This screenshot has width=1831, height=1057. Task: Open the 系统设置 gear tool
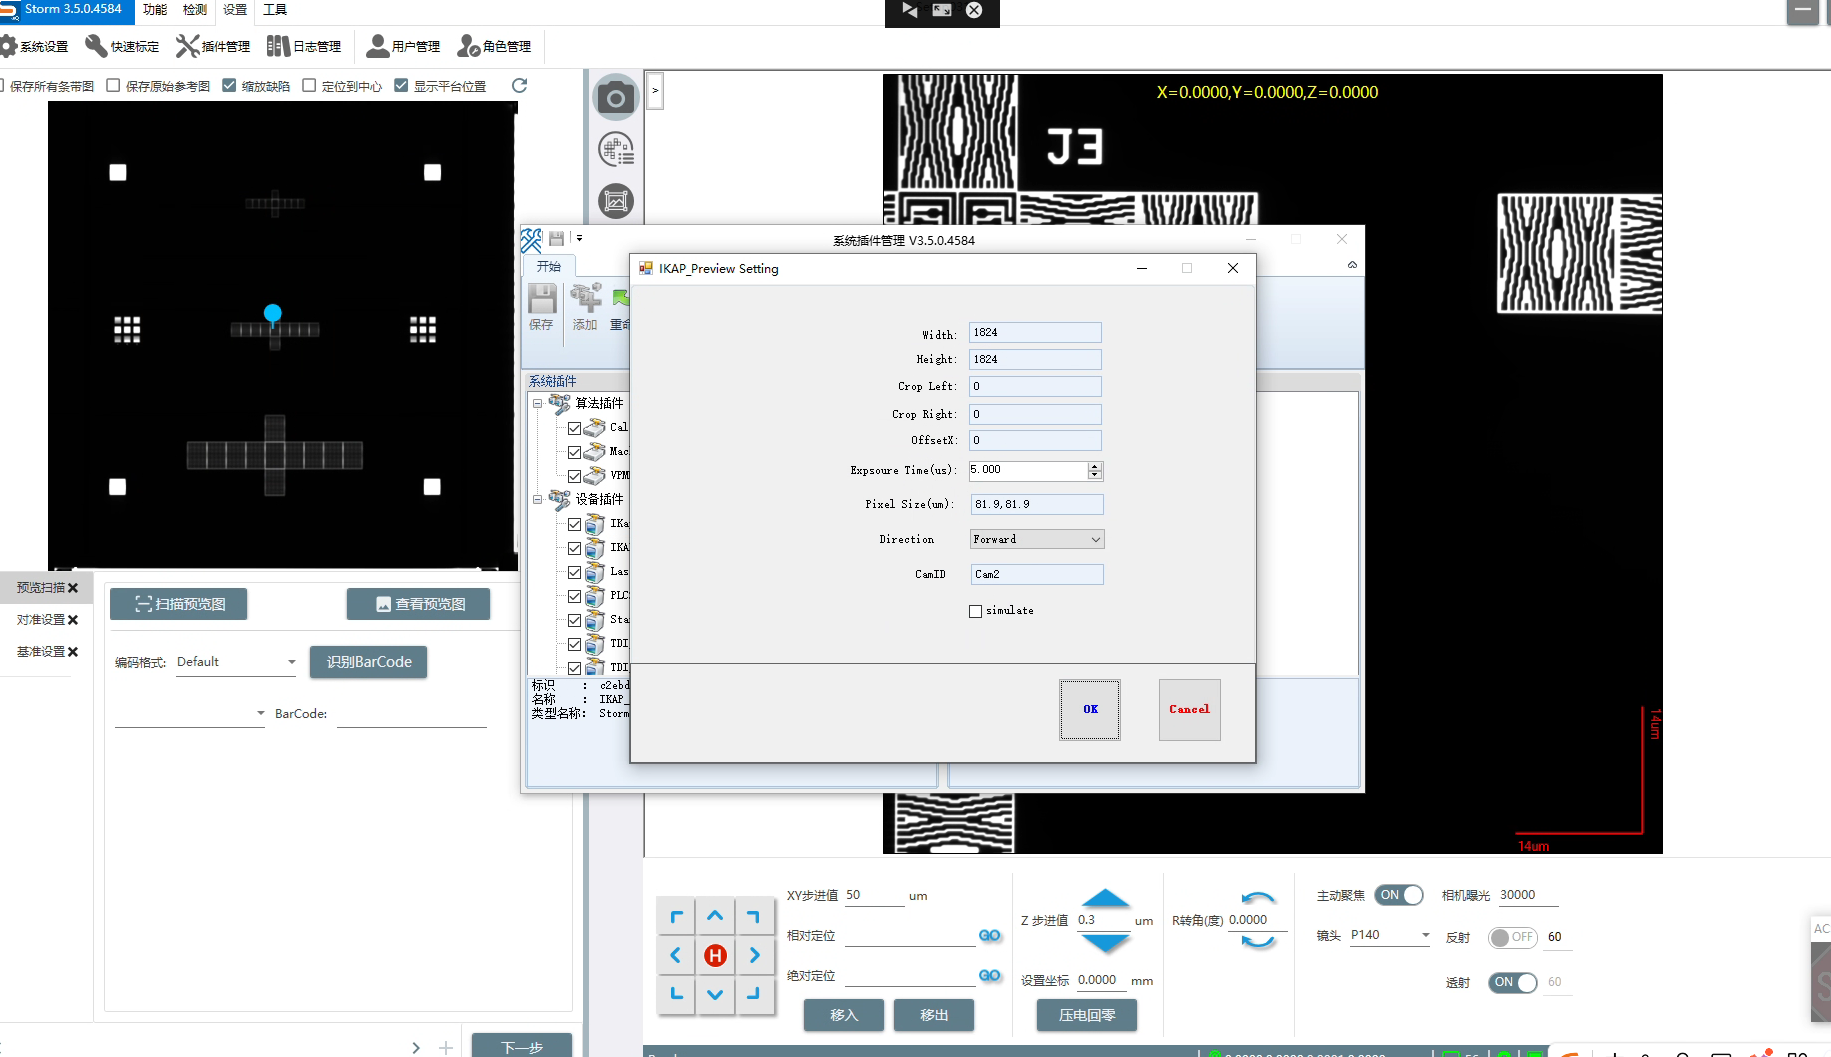35,46
